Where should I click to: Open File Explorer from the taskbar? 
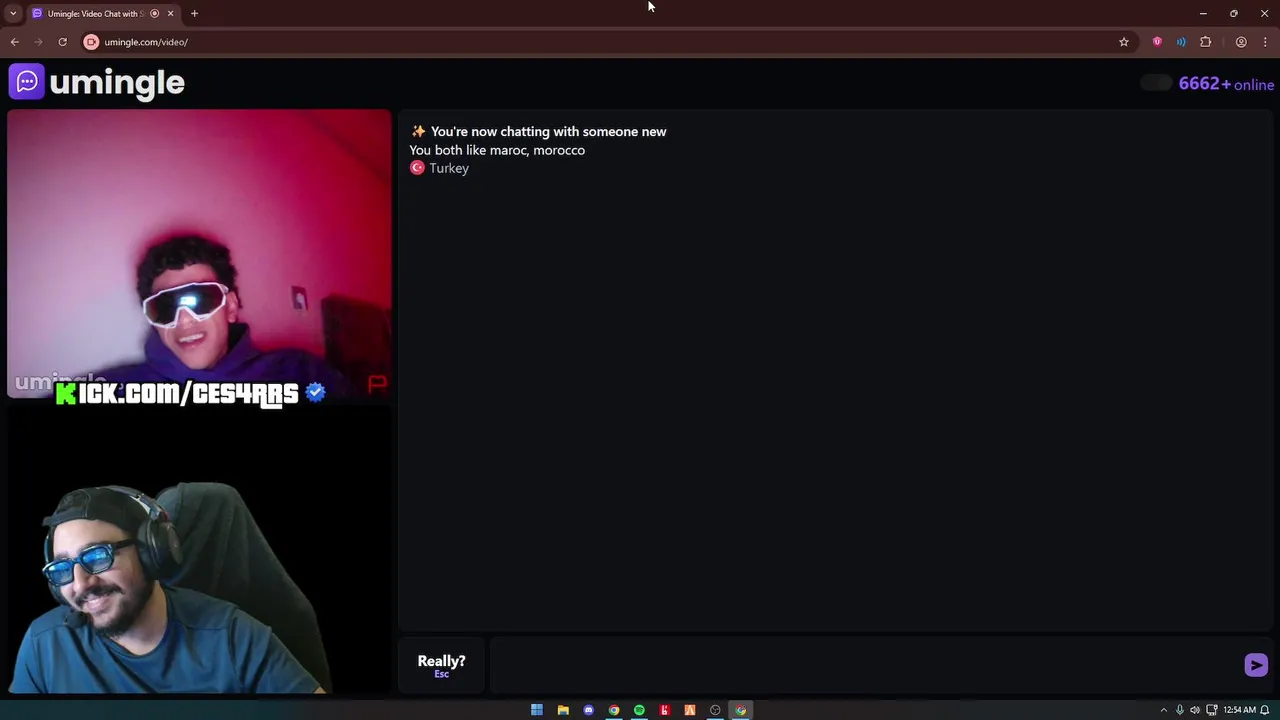tap(563, 710)
